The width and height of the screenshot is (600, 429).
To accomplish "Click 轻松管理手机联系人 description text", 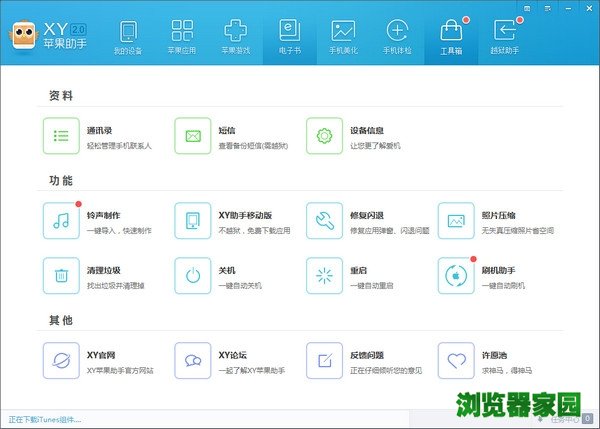I will point(119,146).
